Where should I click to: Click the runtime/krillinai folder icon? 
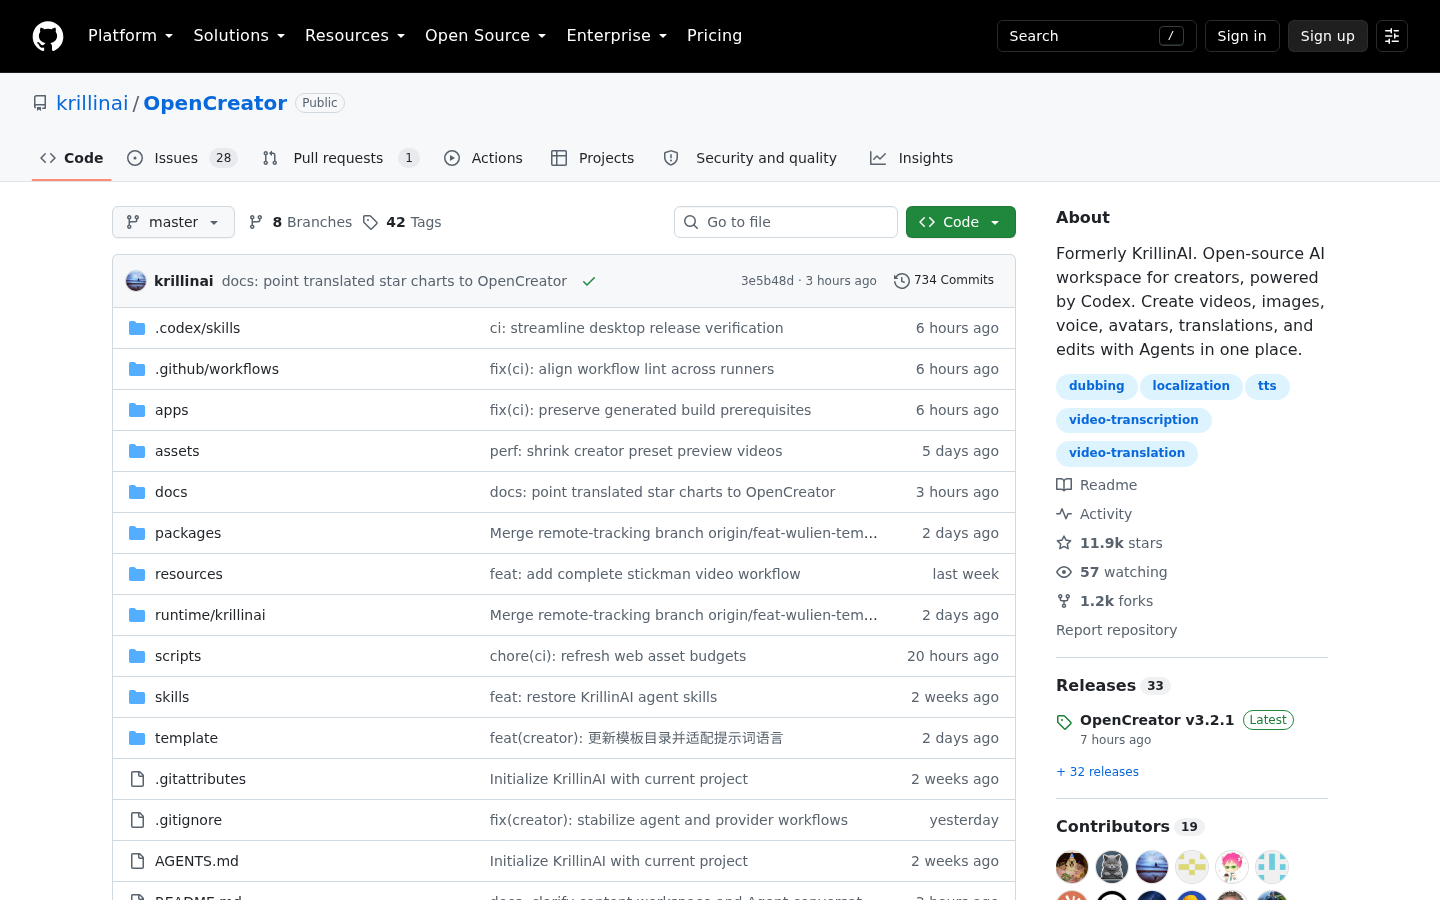137,615
